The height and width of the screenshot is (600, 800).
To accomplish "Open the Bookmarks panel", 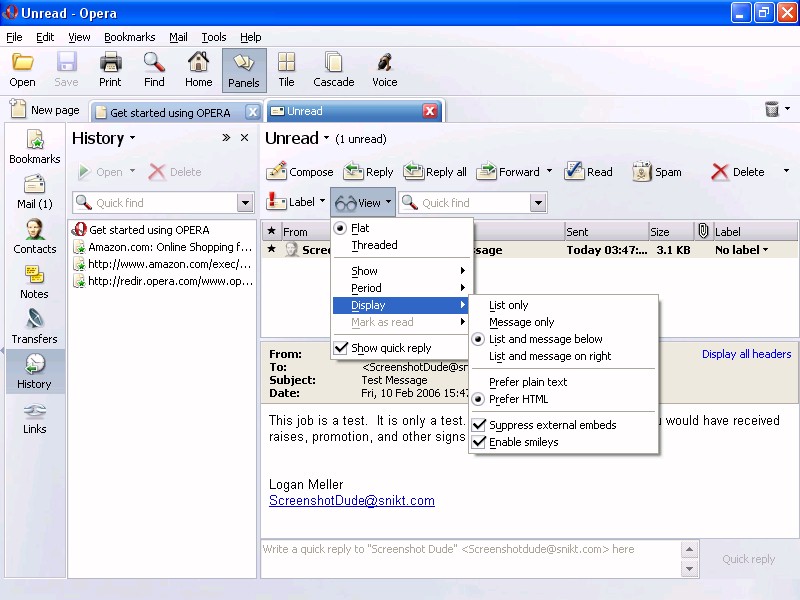I will click(35, 147).
